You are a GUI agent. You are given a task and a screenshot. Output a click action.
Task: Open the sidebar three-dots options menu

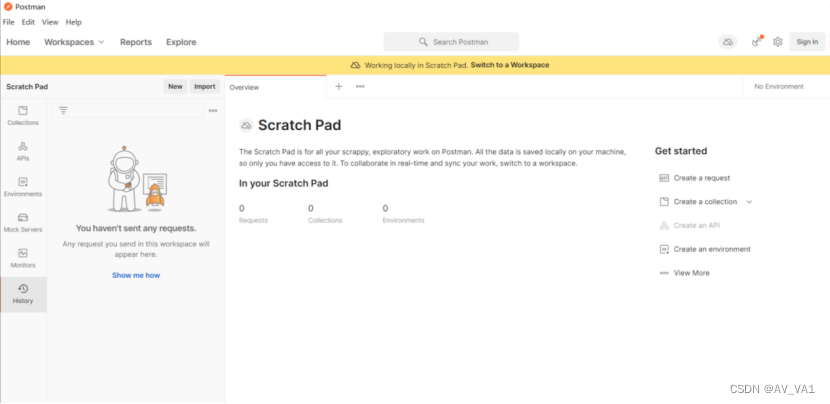point(213,111)
